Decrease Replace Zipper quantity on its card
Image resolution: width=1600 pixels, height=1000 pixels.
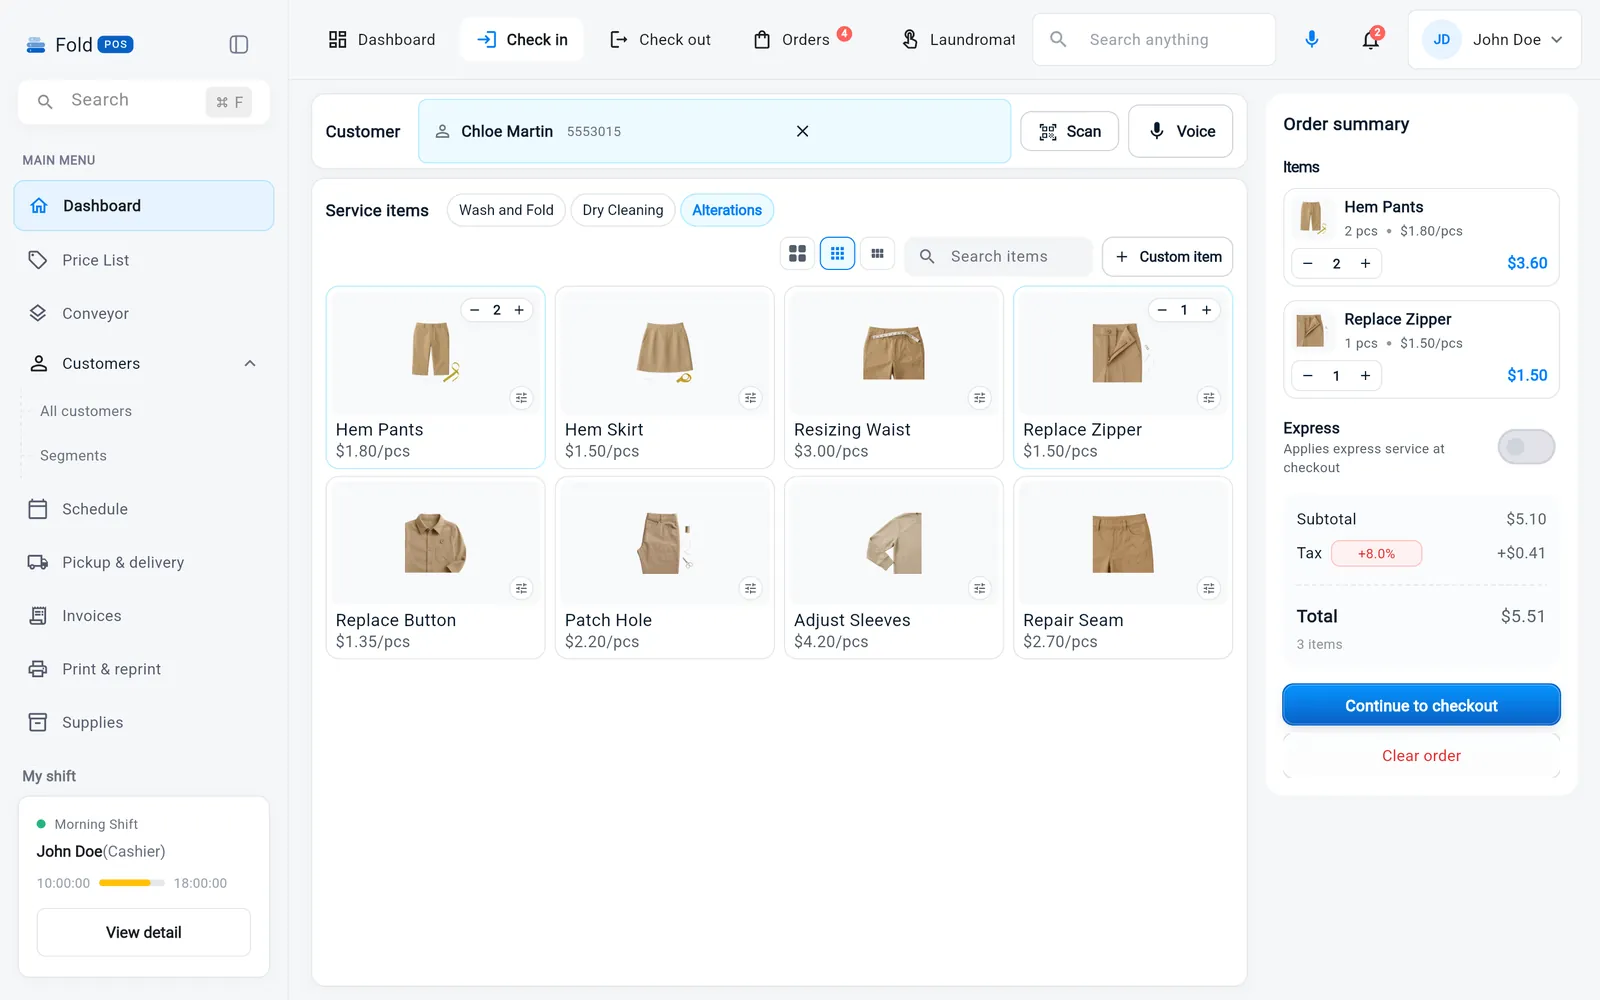[1162, 310]
